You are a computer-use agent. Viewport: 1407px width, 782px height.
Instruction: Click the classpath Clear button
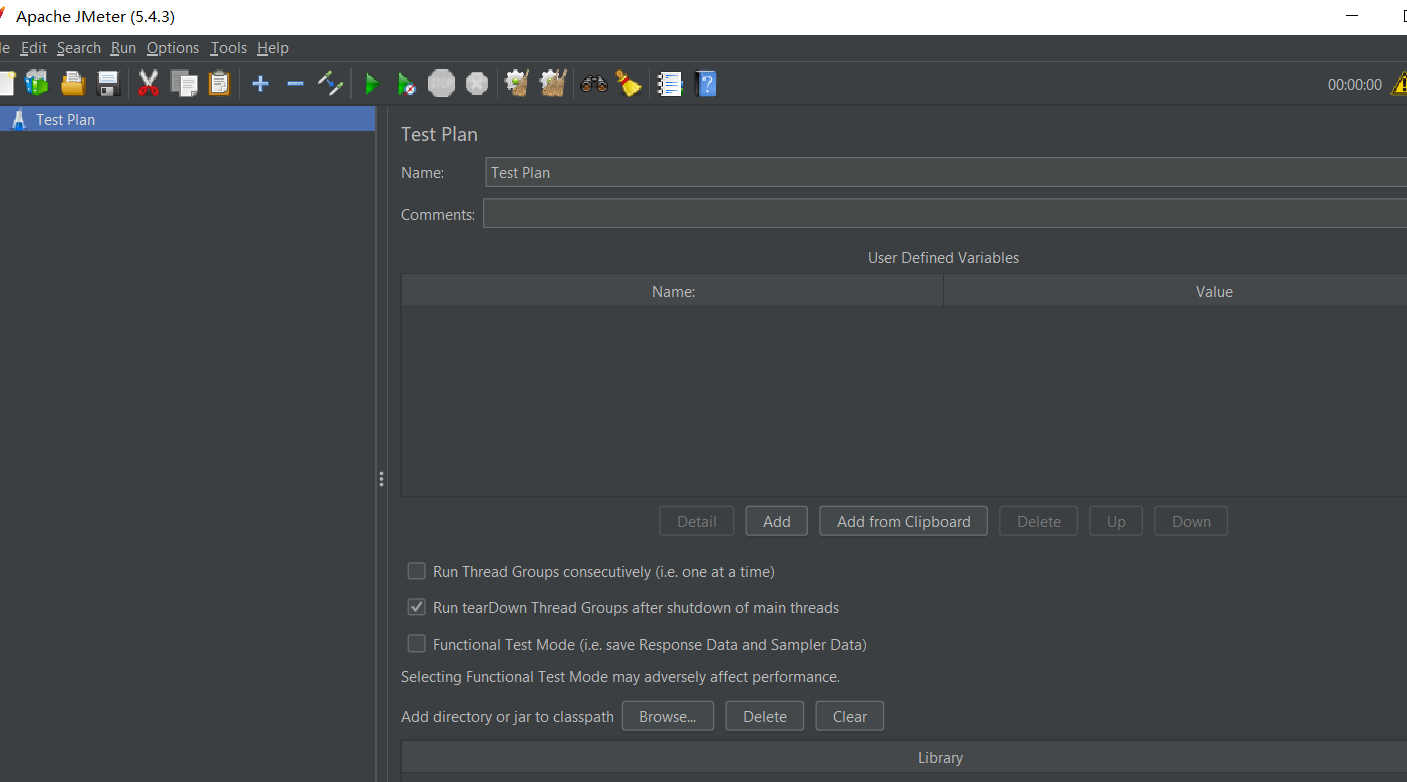[850, 716]
